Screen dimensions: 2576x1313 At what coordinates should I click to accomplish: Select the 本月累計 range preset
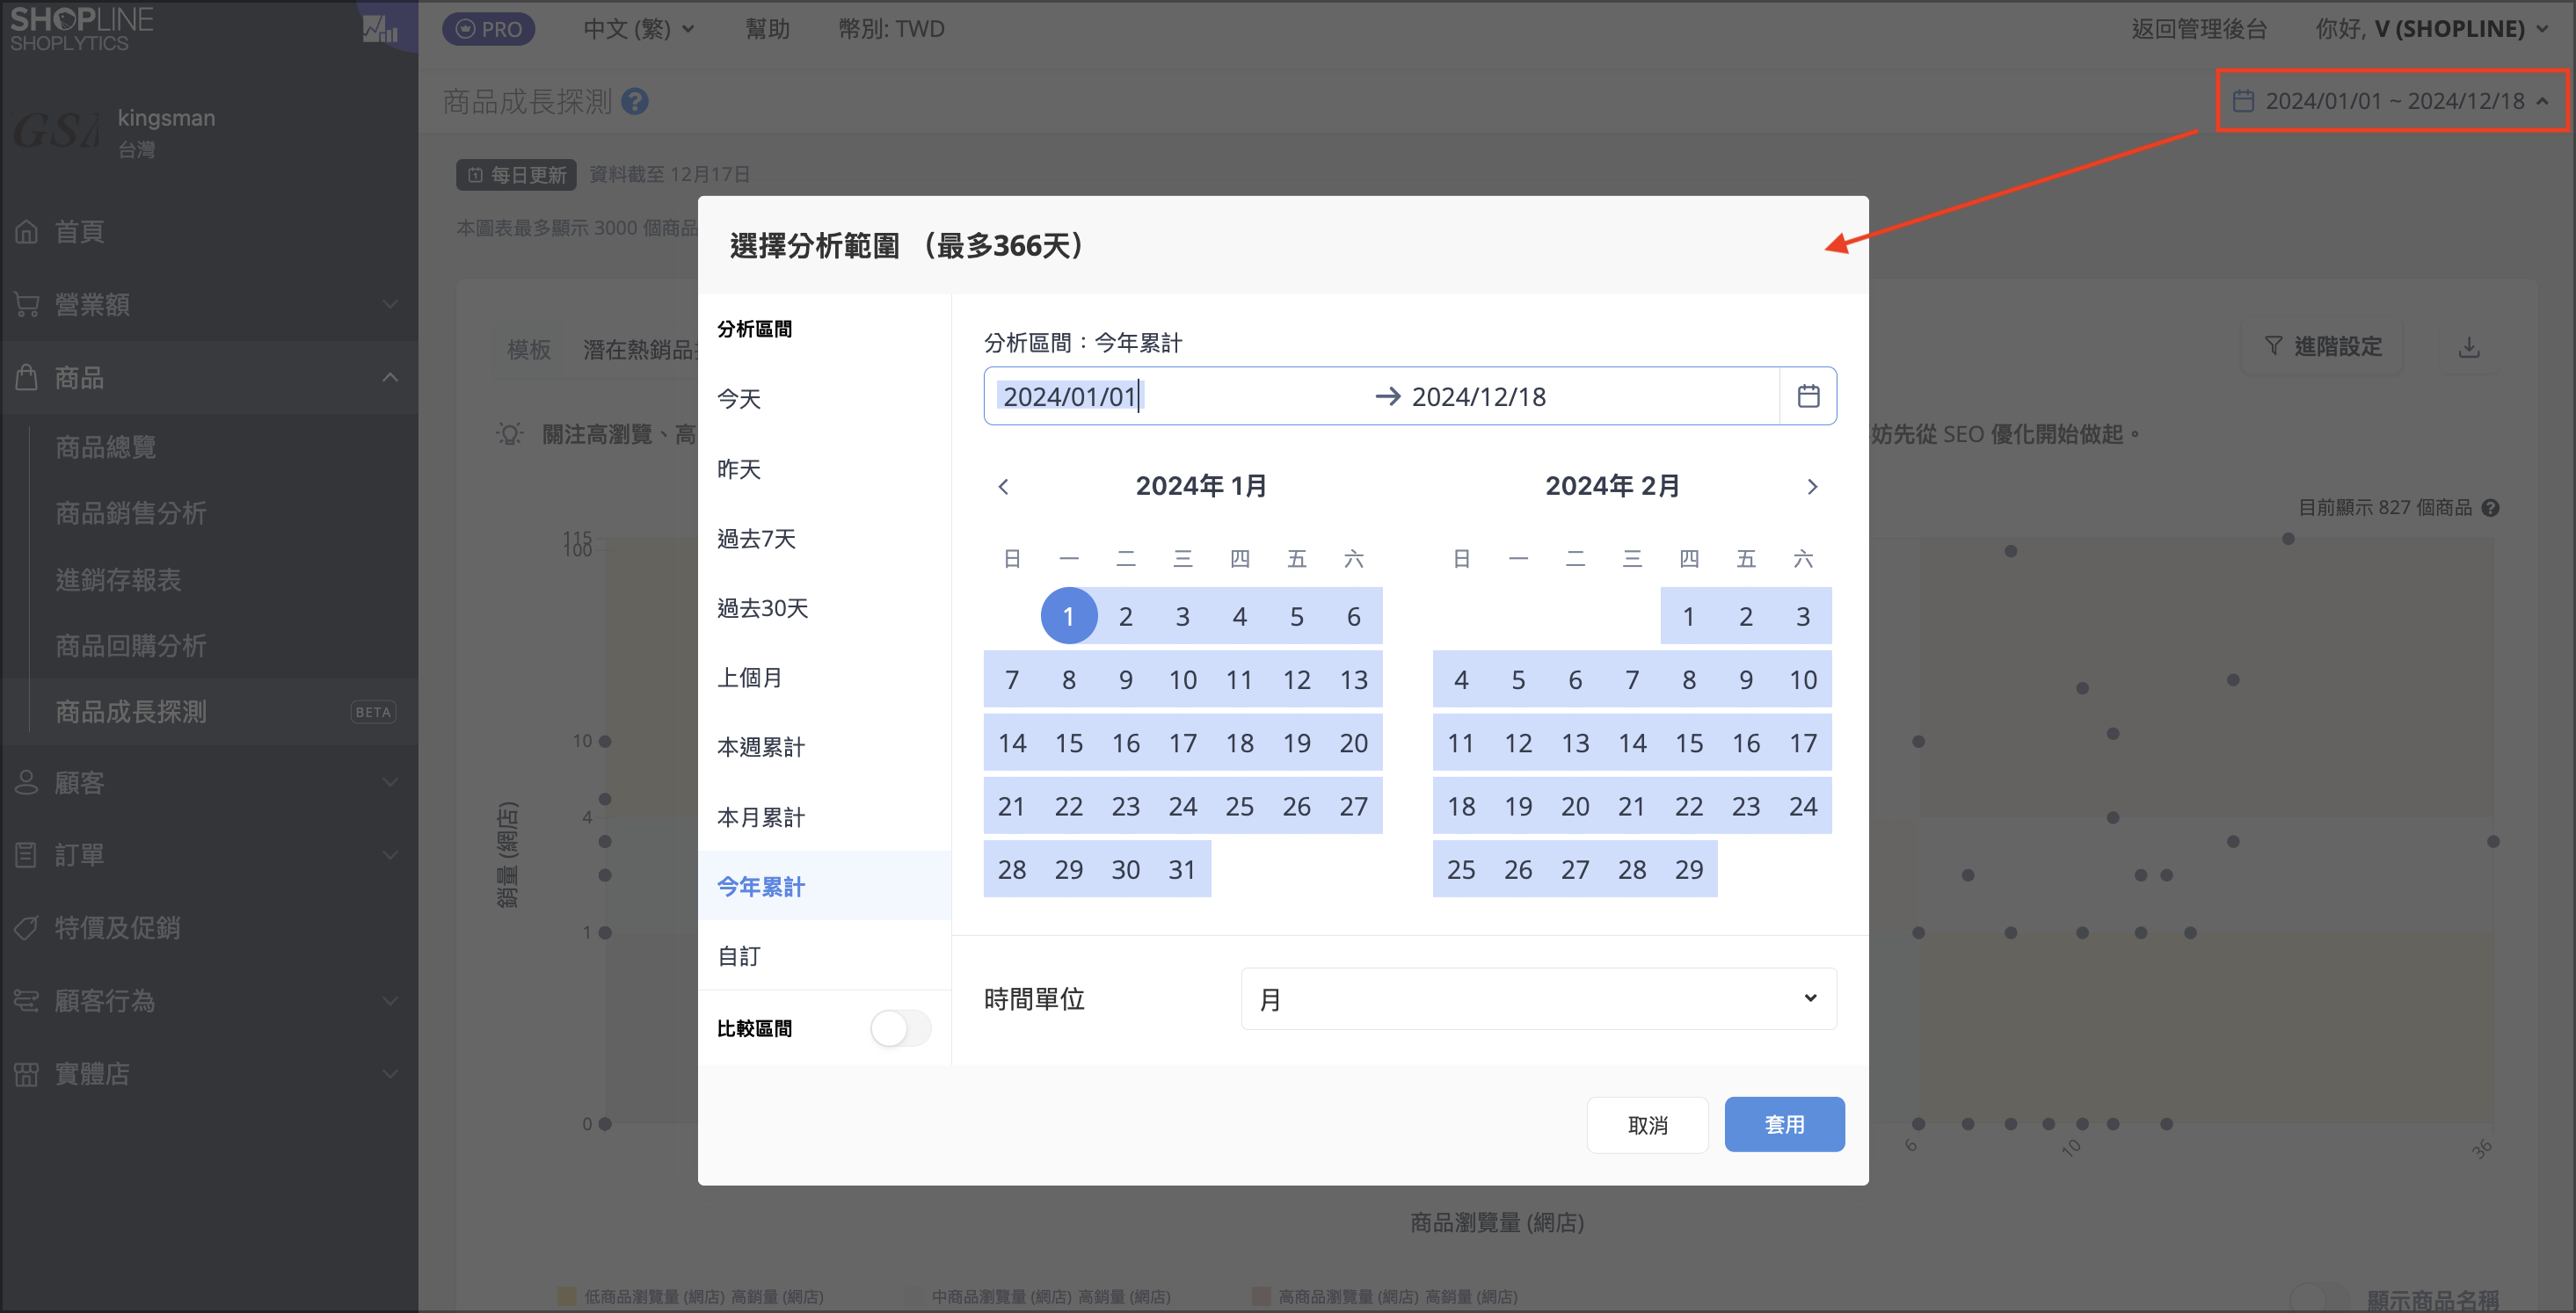[x=824, y=817]
